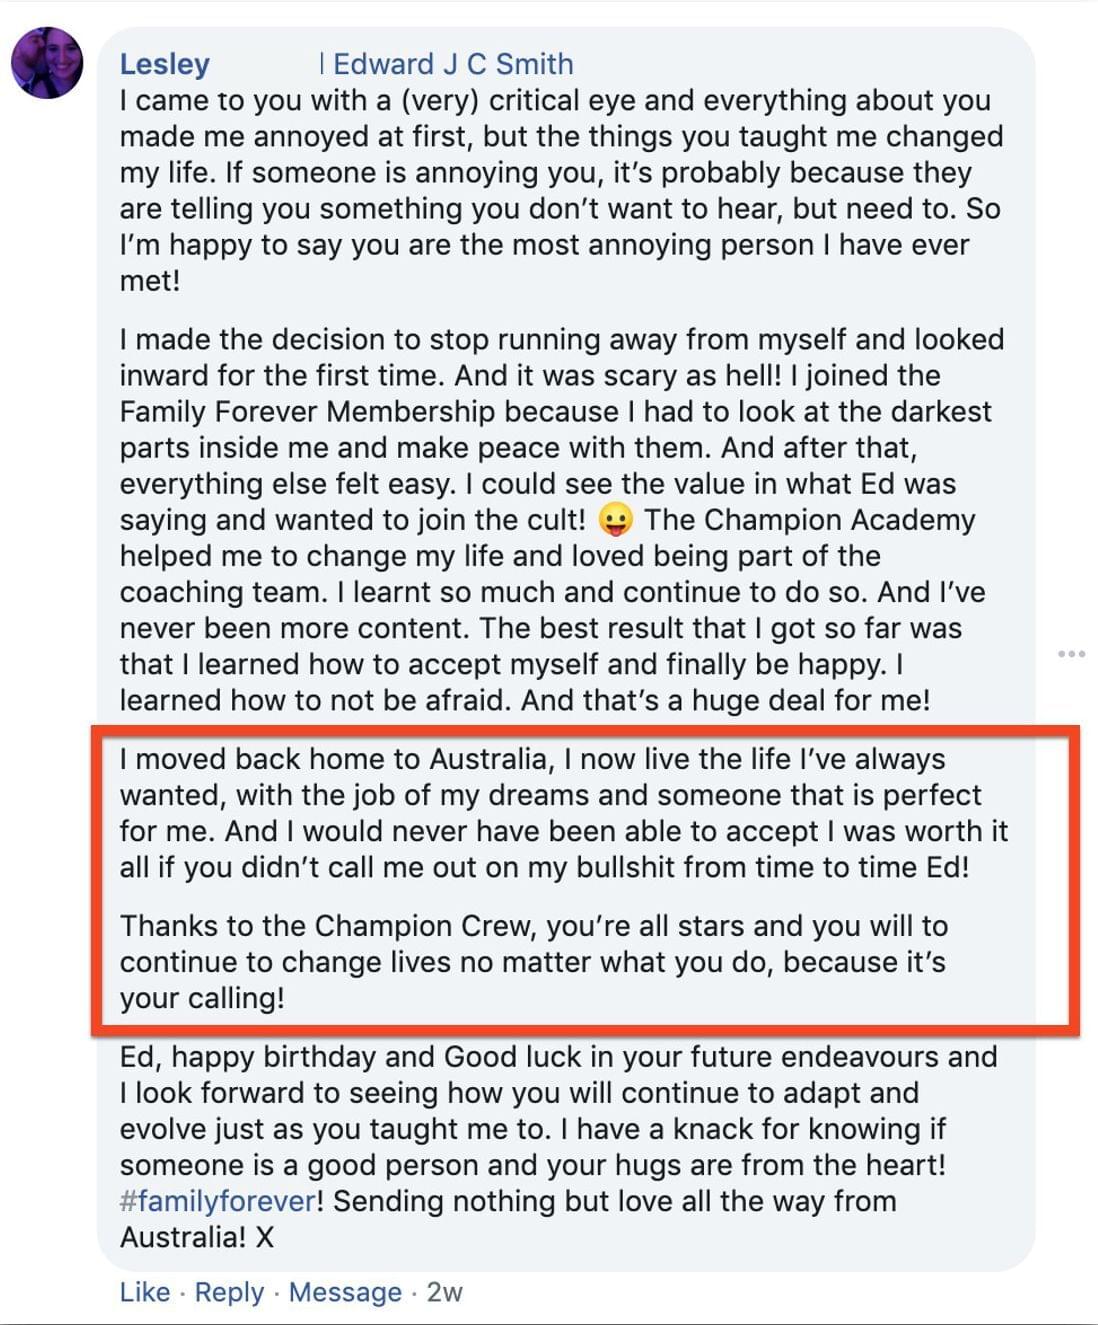The width and height of the screenshot is (1098, 1325).
Task: Open Lesley's profile picture avatar
Action: point(47,62)
